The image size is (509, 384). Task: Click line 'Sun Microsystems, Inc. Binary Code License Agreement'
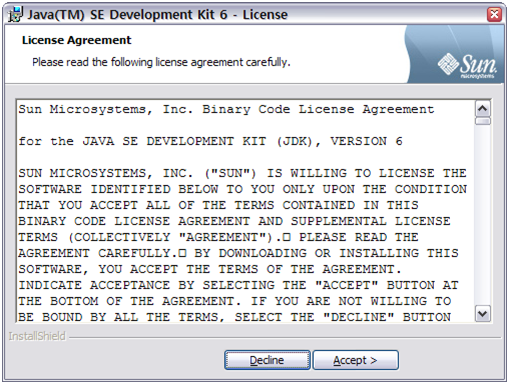coord(226,109)
